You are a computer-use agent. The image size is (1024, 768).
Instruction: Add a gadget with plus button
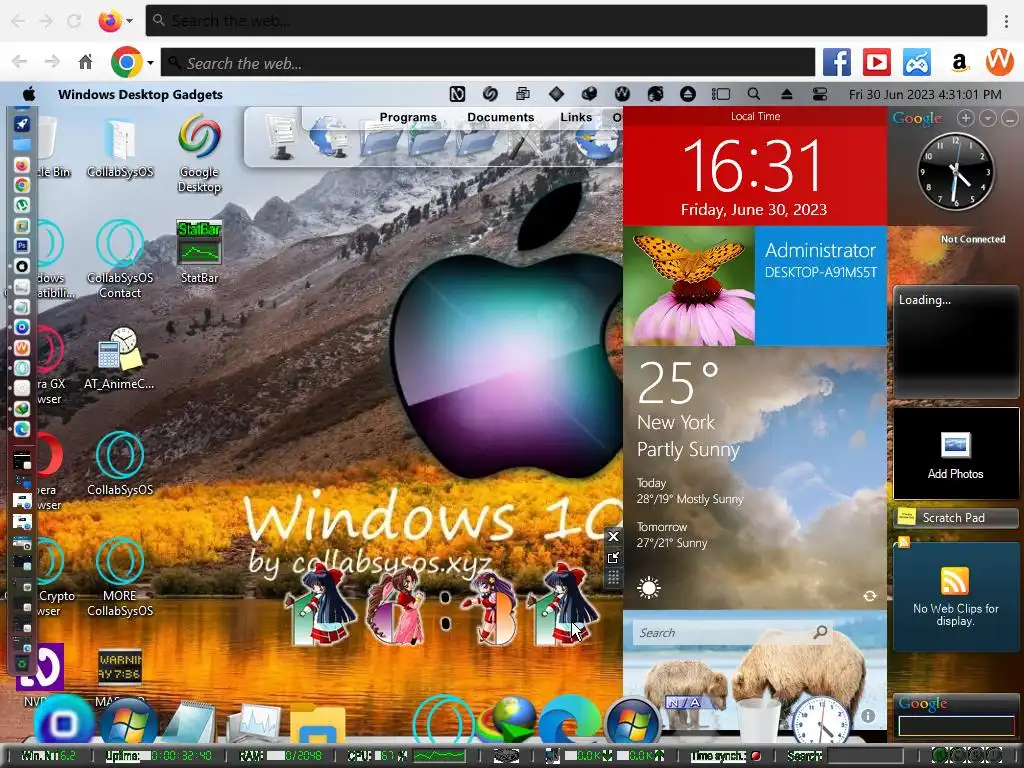pyautogui.click(x=965, y=118)
